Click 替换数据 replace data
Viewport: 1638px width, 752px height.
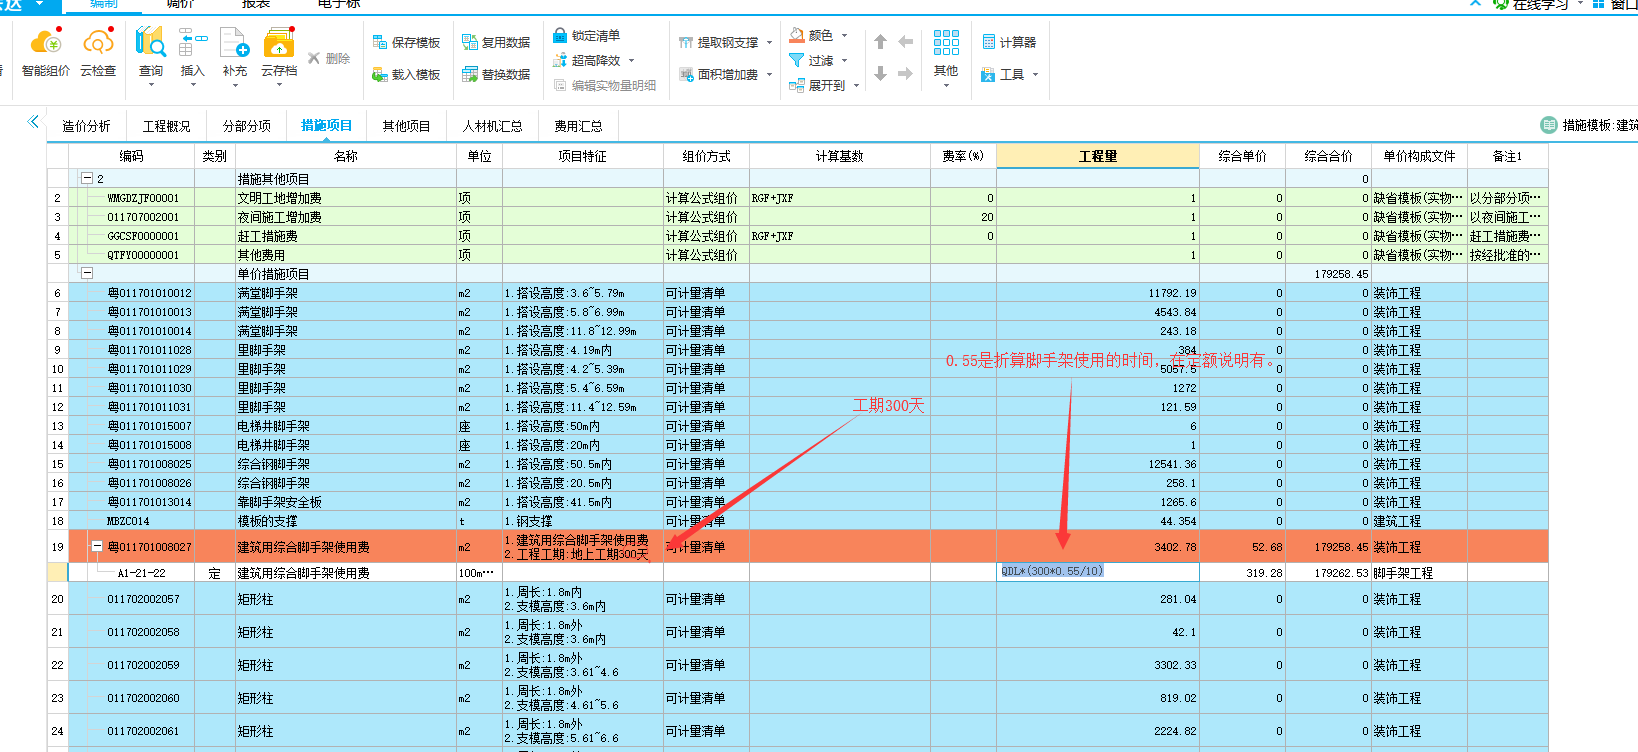(496, 74)
